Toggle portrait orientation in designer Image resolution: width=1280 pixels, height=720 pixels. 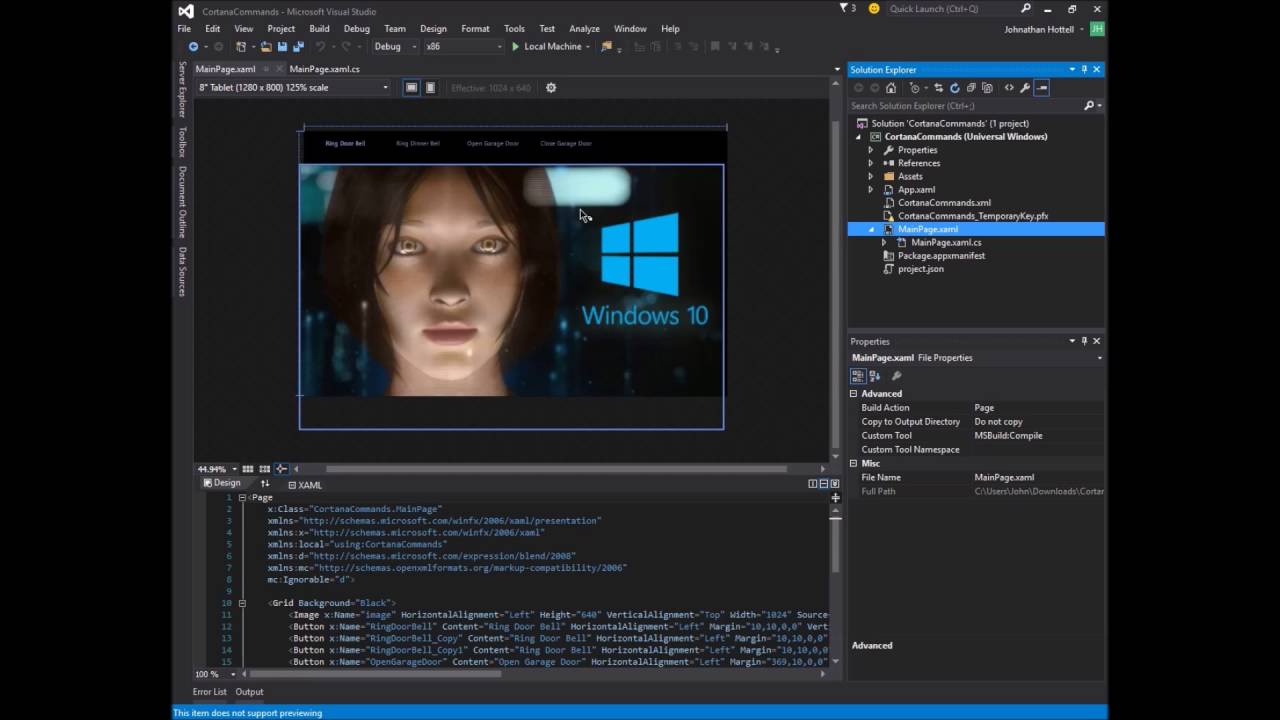[x=431, y=87]
